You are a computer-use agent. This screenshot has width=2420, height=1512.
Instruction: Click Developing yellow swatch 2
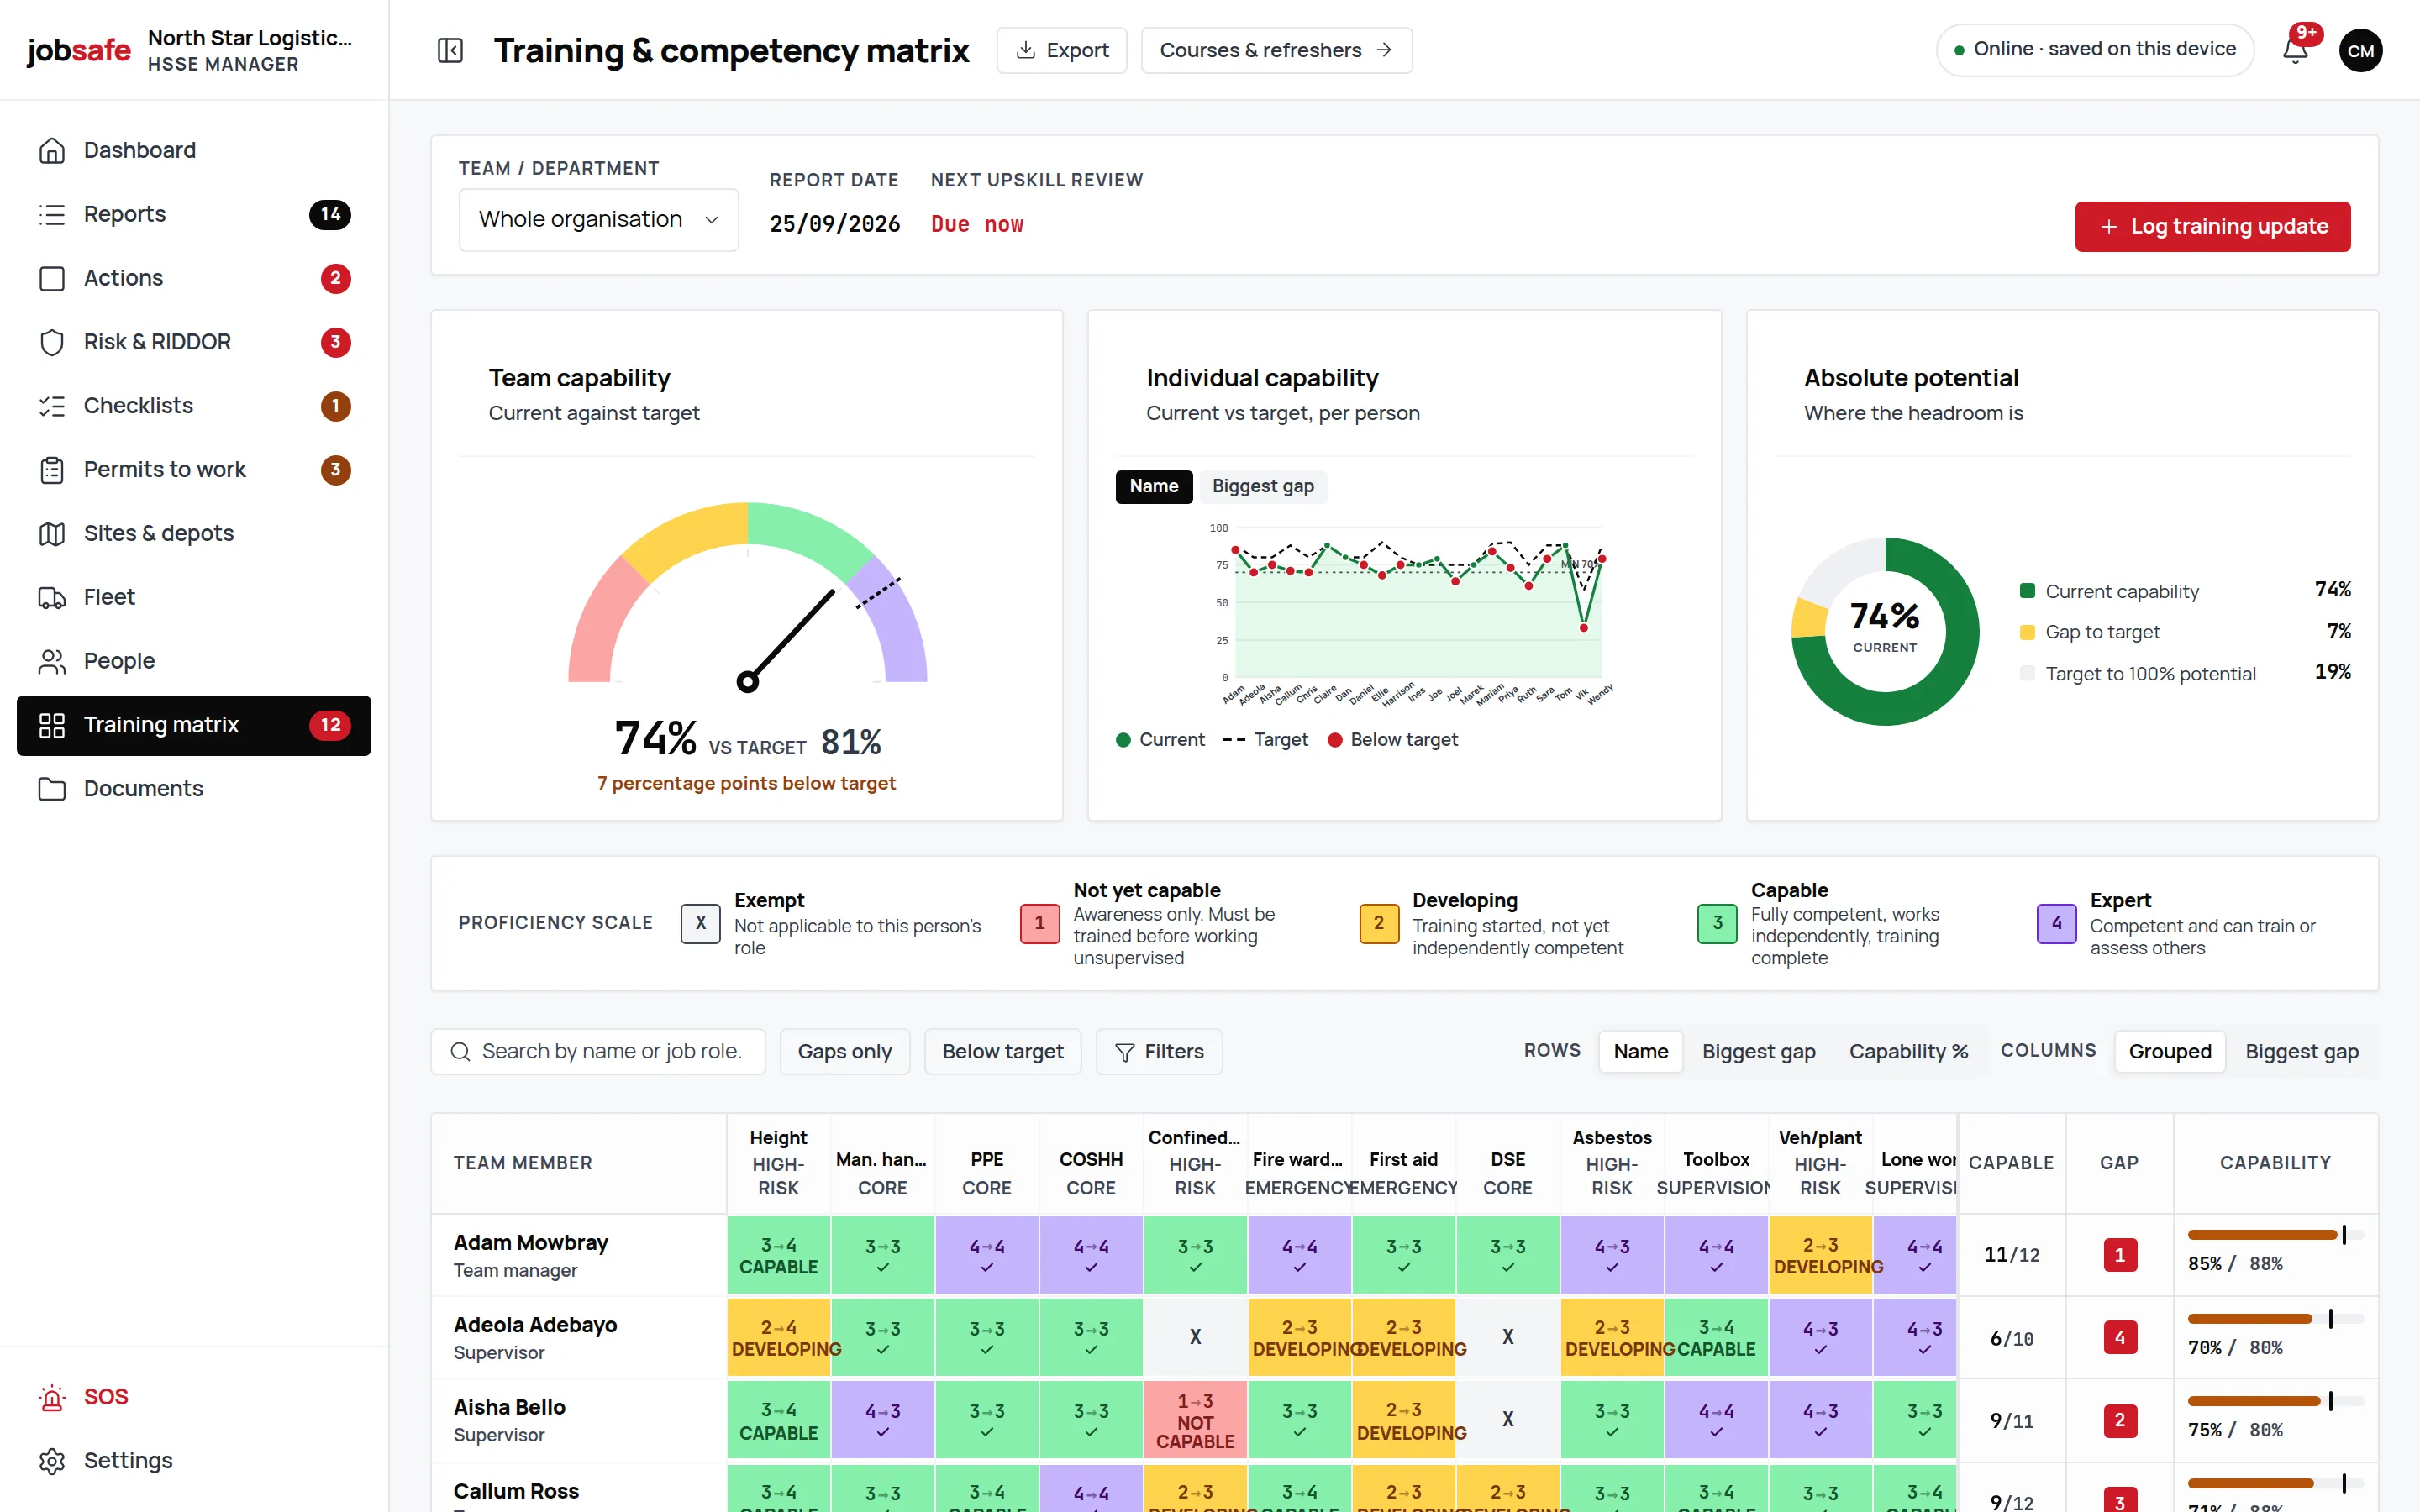pos(1379,923)
